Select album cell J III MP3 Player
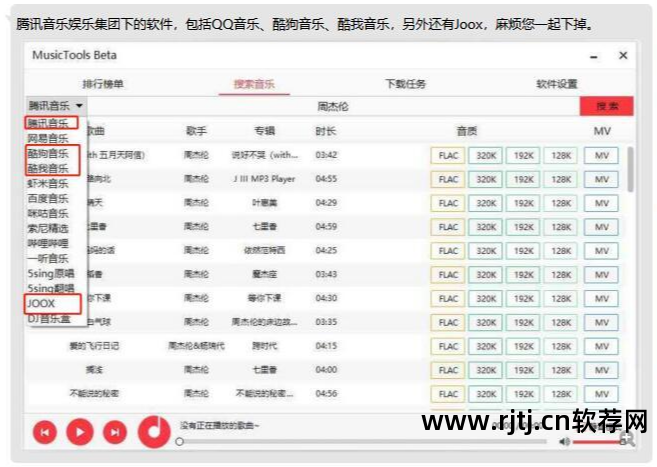The height and width of the screenshot is (467, 657). (x=264, y=179)
